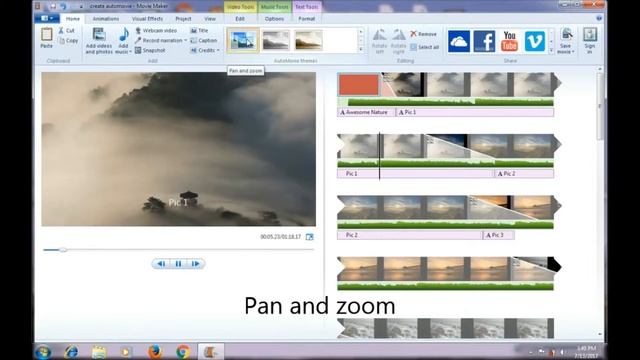Screen dimensions: 640x360
Task: Open the Home ribbon tab
Action: coord(73,19)
